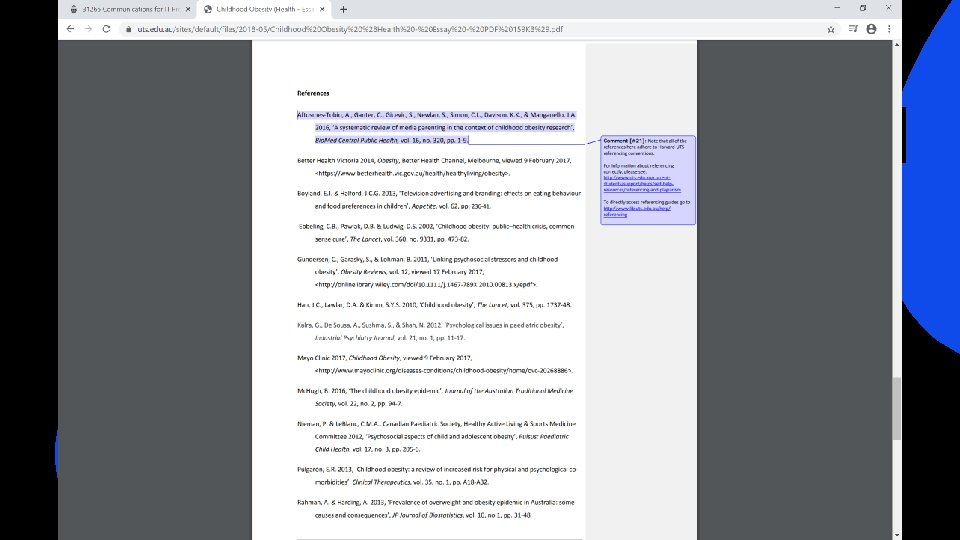Image resolution: width=960 pixels, height=540 pixels.
Task: Click the browser forward arrow
Action: 88,29
